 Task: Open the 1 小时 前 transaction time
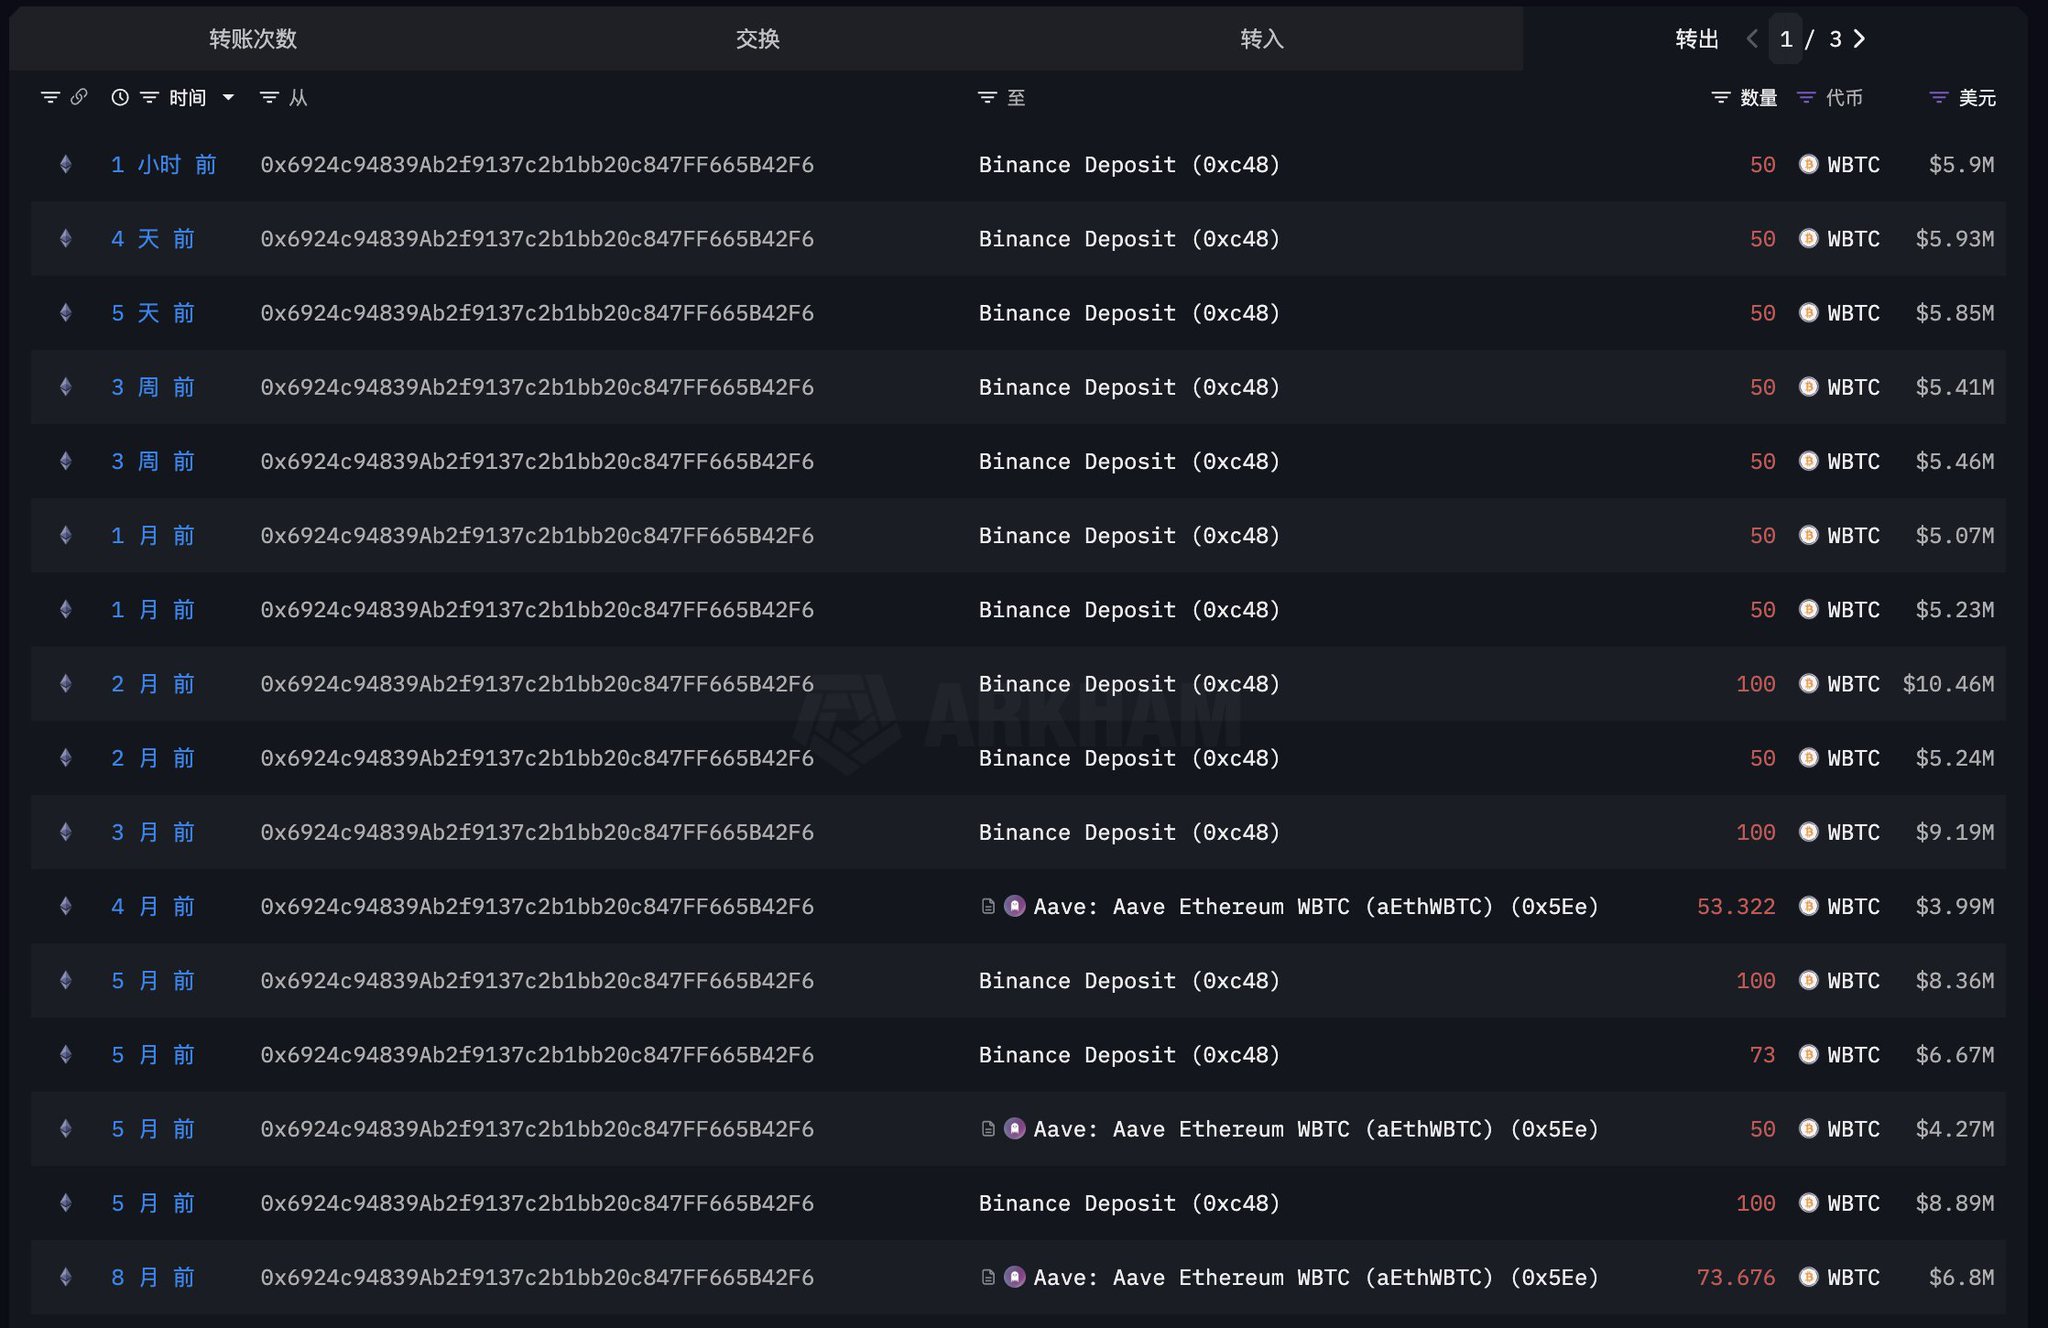tap(163, 165)
